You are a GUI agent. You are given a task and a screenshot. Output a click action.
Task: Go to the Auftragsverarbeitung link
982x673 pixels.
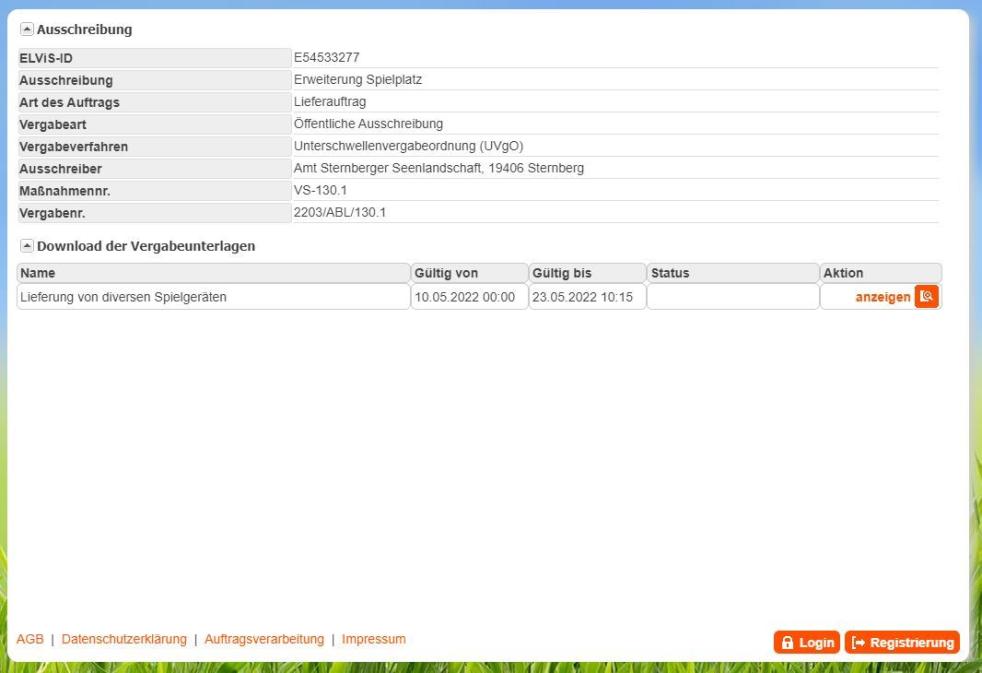[264, 639]
